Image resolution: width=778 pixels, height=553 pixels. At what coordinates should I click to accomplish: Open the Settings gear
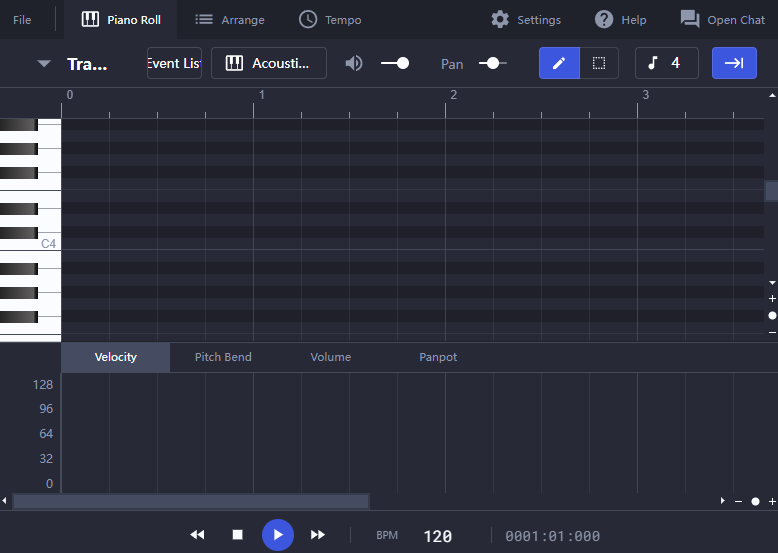point(525,20)
